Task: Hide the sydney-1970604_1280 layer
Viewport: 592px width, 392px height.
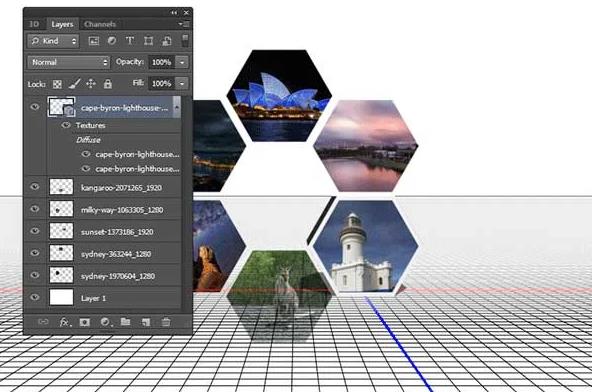Action: click(x=35, y=275)
